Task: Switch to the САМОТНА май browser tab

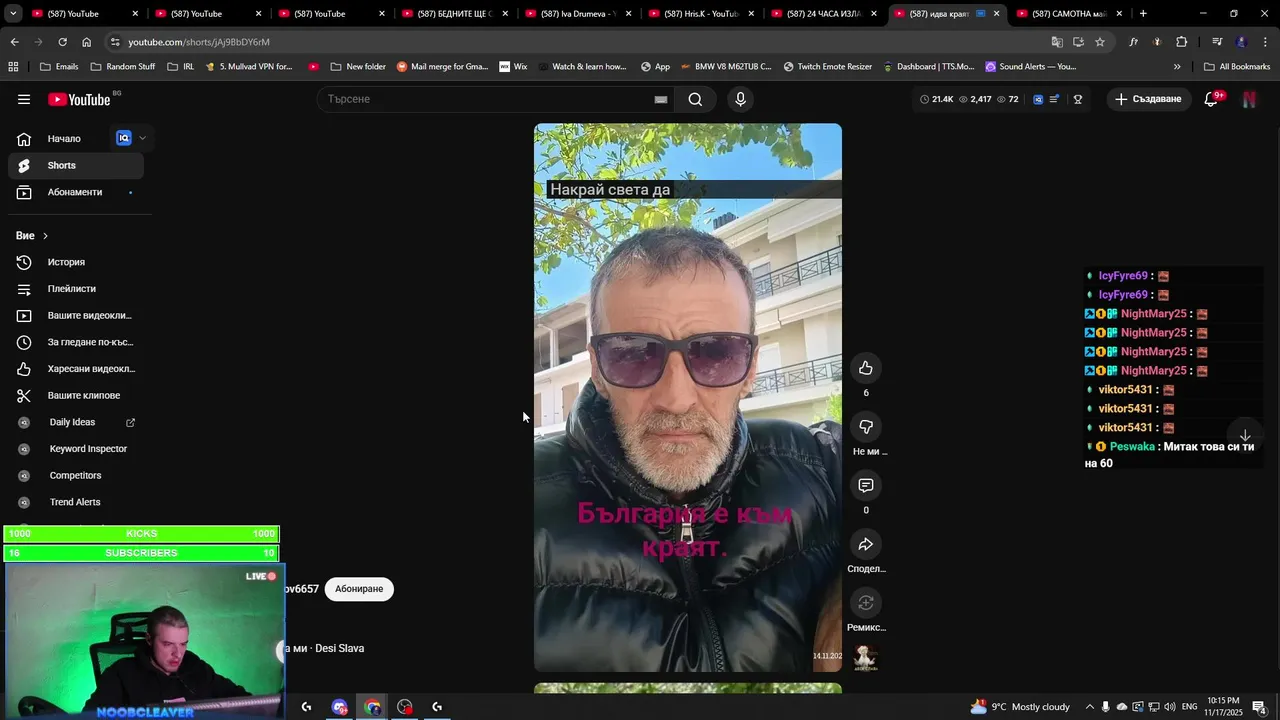Action: [x=1069, y=14]
